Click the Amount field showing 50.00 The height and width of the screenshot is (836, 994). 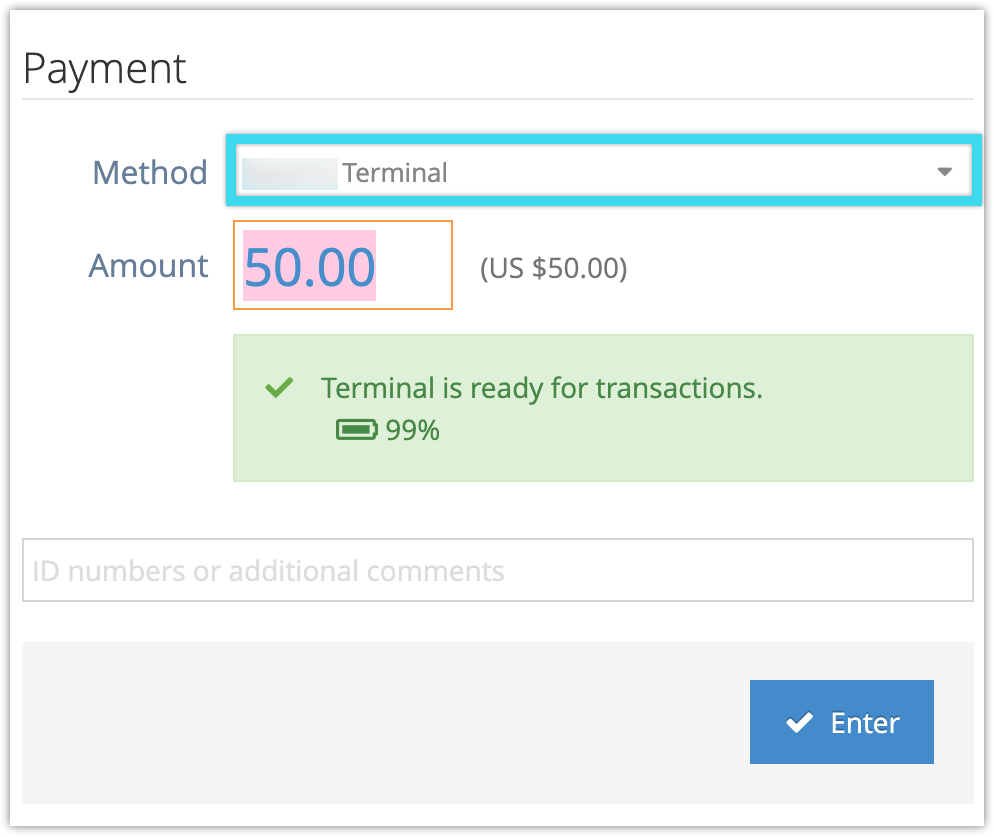[343, 265]
